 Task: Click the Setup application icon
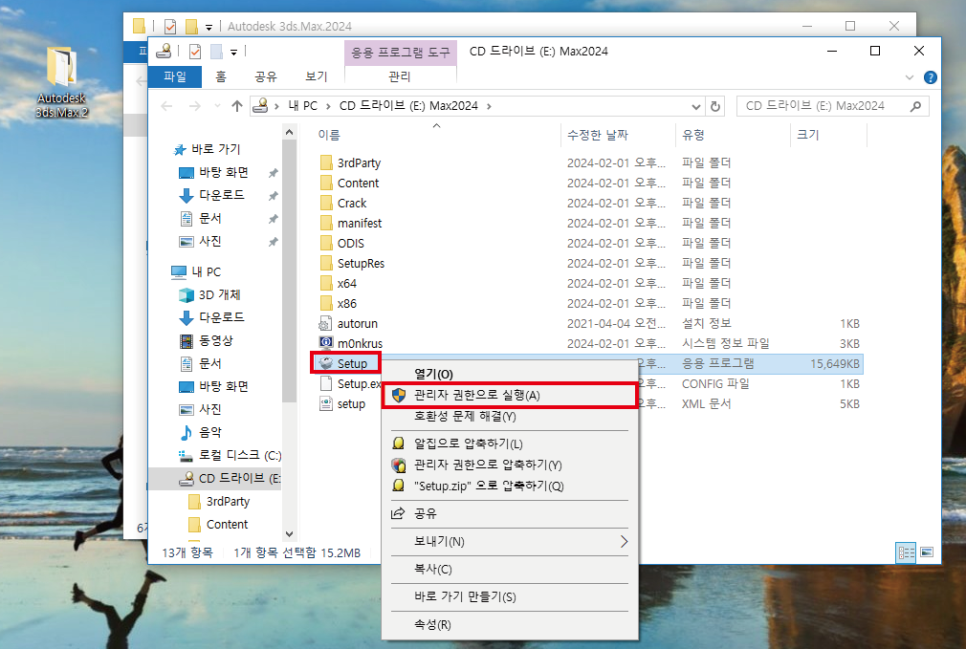(326, 364)
